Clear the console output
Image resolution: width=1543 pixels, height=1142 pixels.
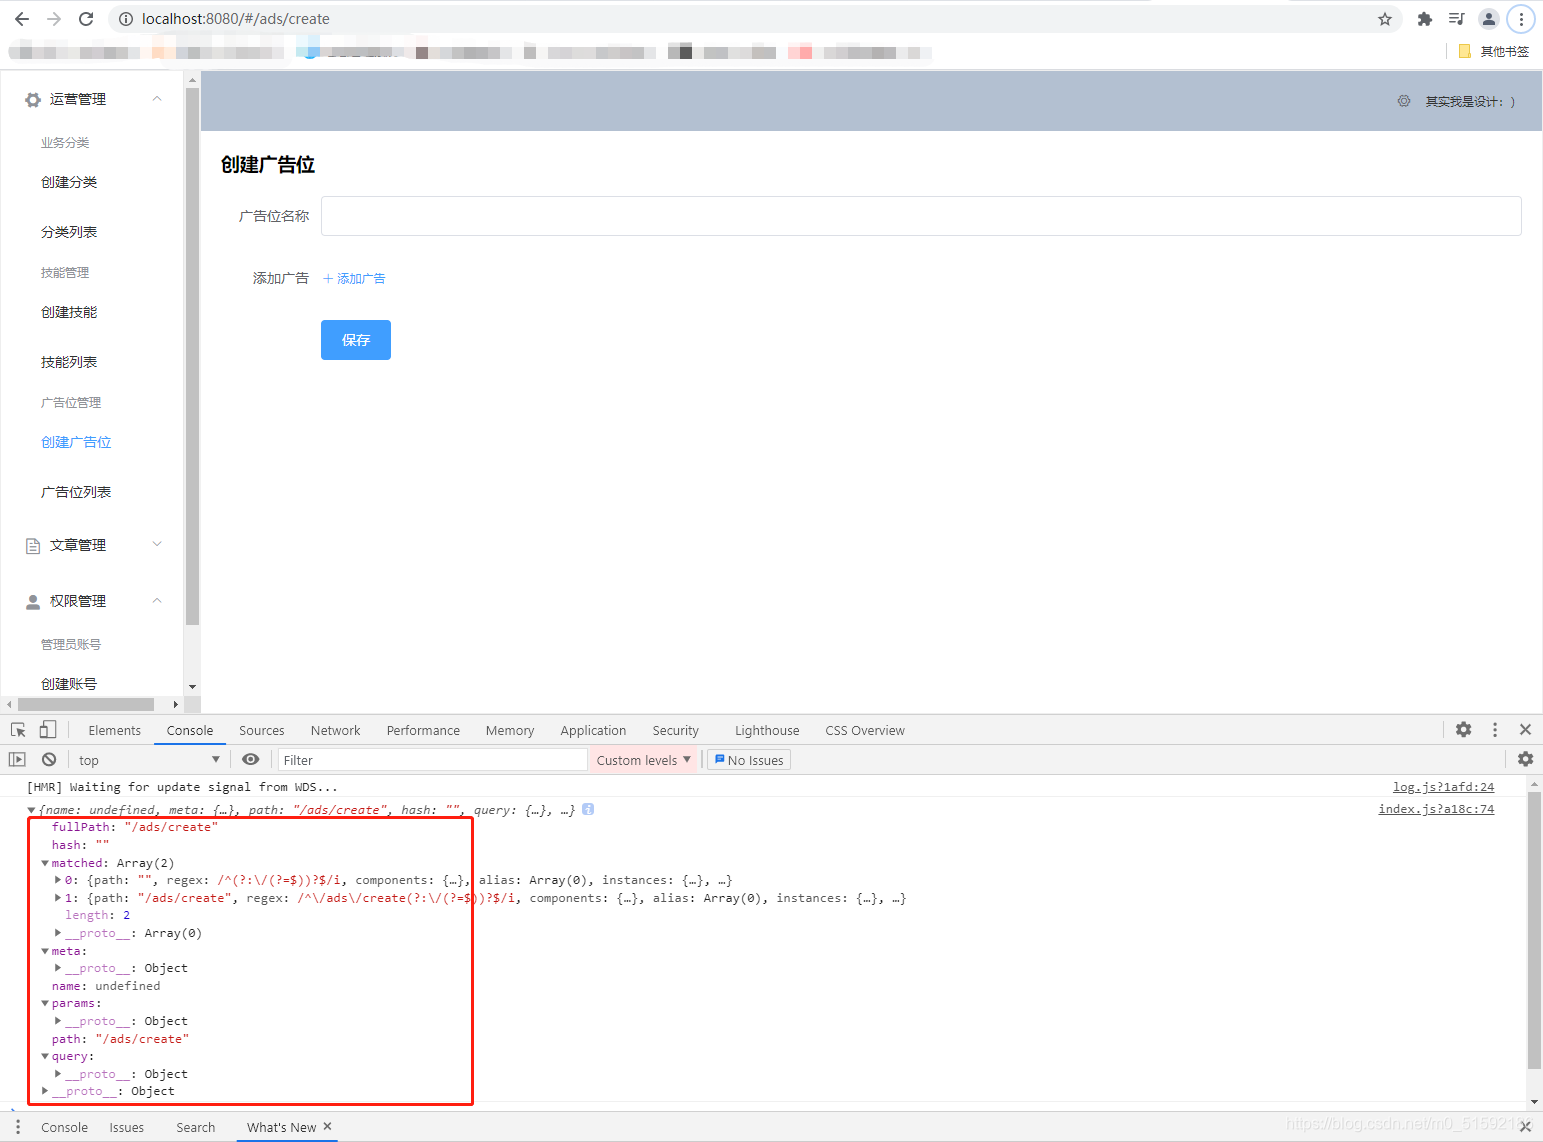49,760
